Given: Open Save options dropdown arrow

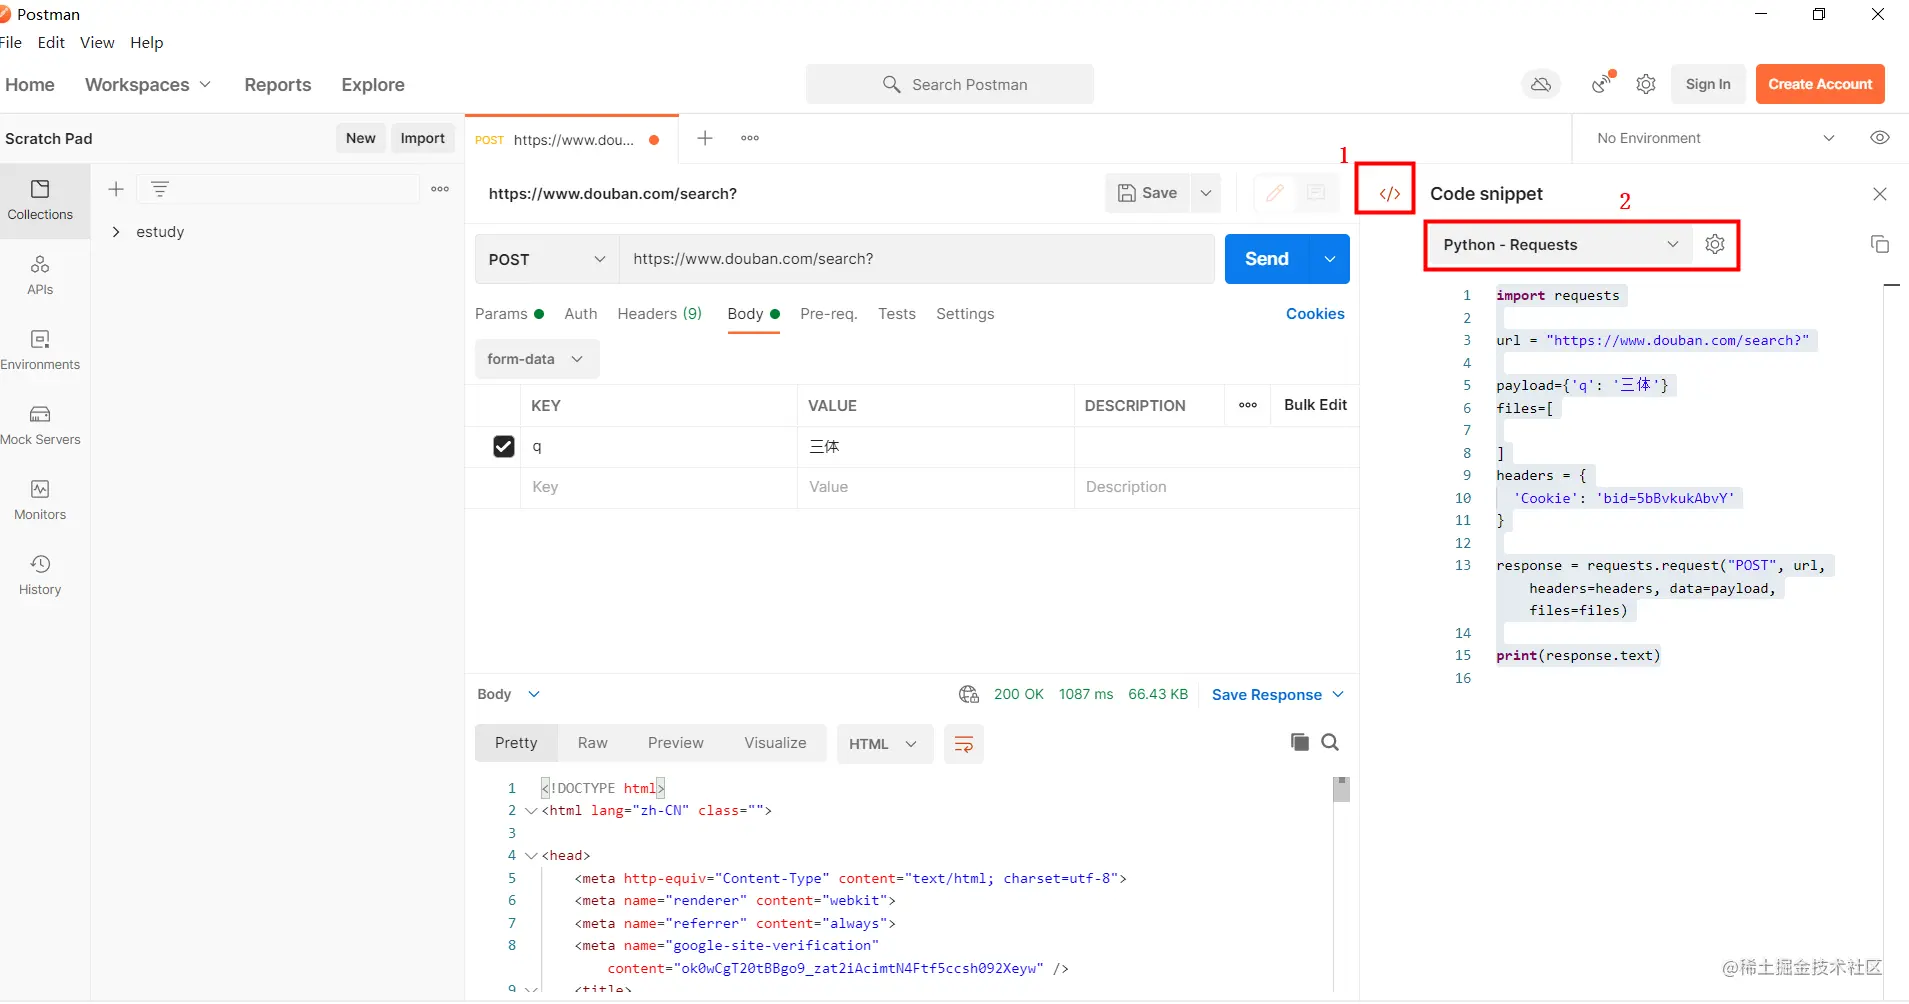Looking at the screenshot, I should pos(1206,193).
